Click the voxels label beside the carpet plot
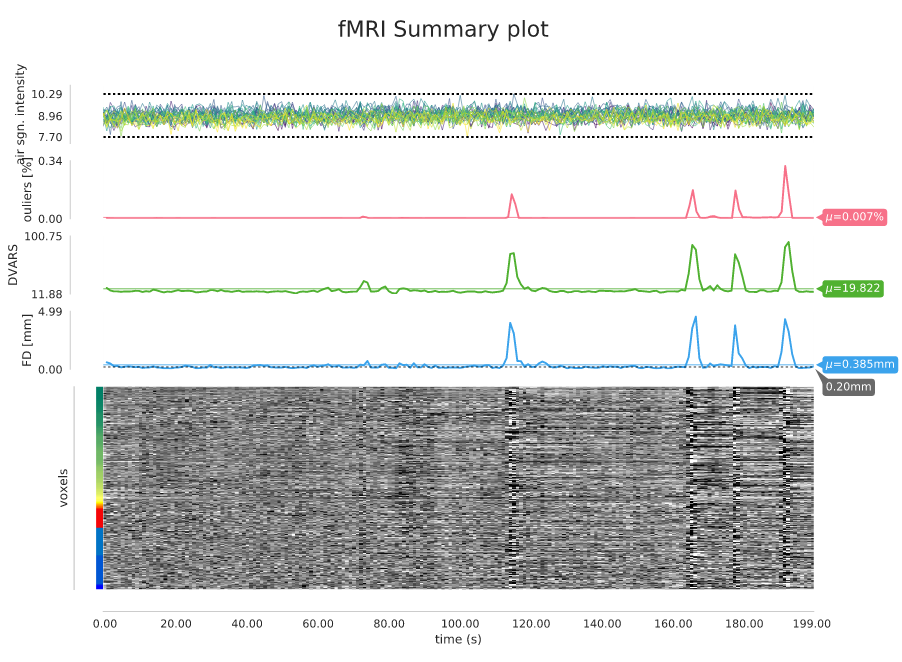This screenshot has width=902, height=662. point(63,487)
